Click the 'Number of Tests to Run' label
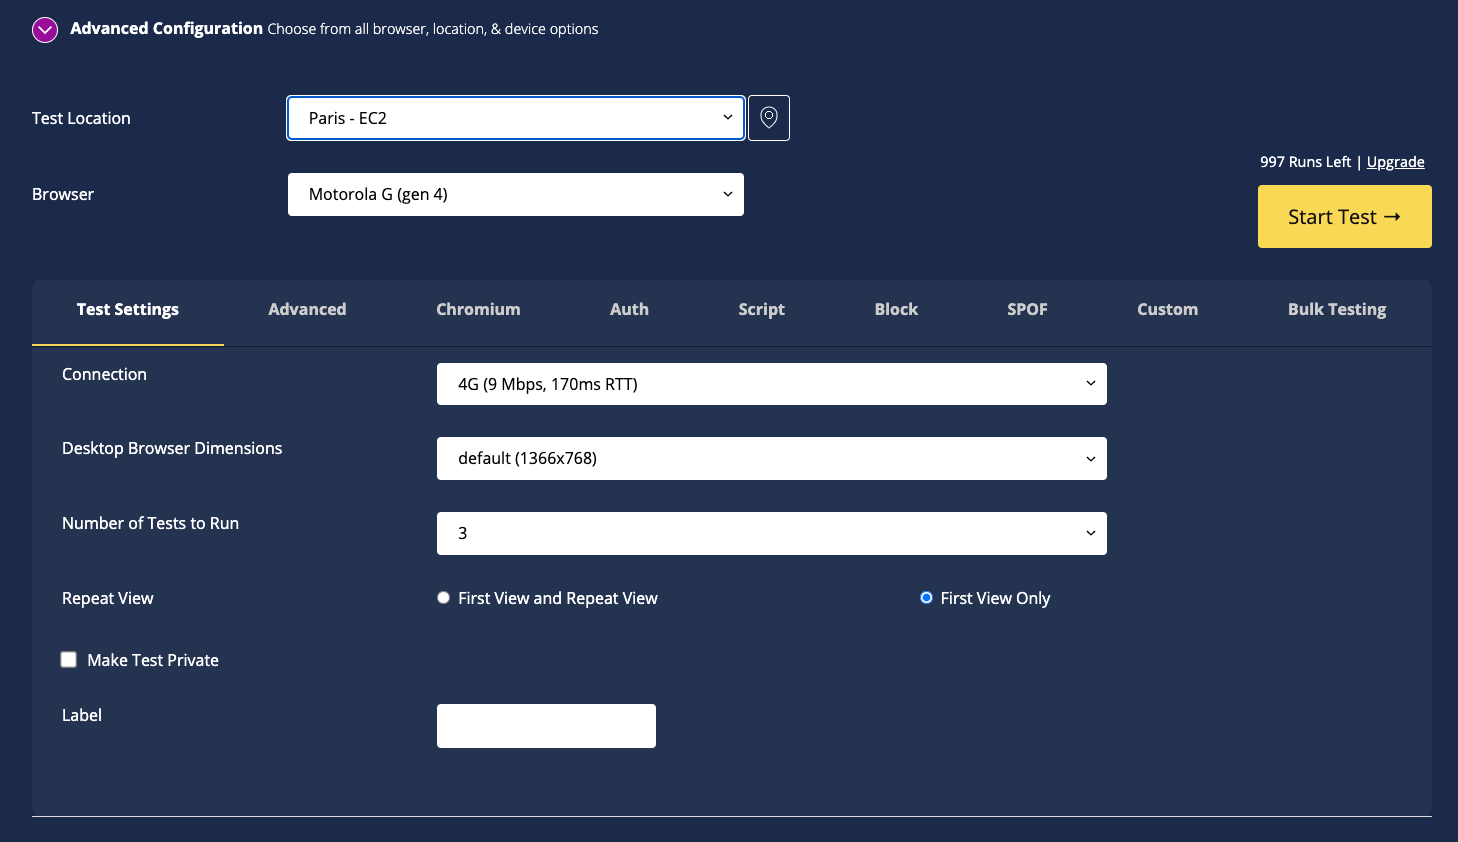The width and height of the screenshot is (1458, 842). tap(150, 523)
